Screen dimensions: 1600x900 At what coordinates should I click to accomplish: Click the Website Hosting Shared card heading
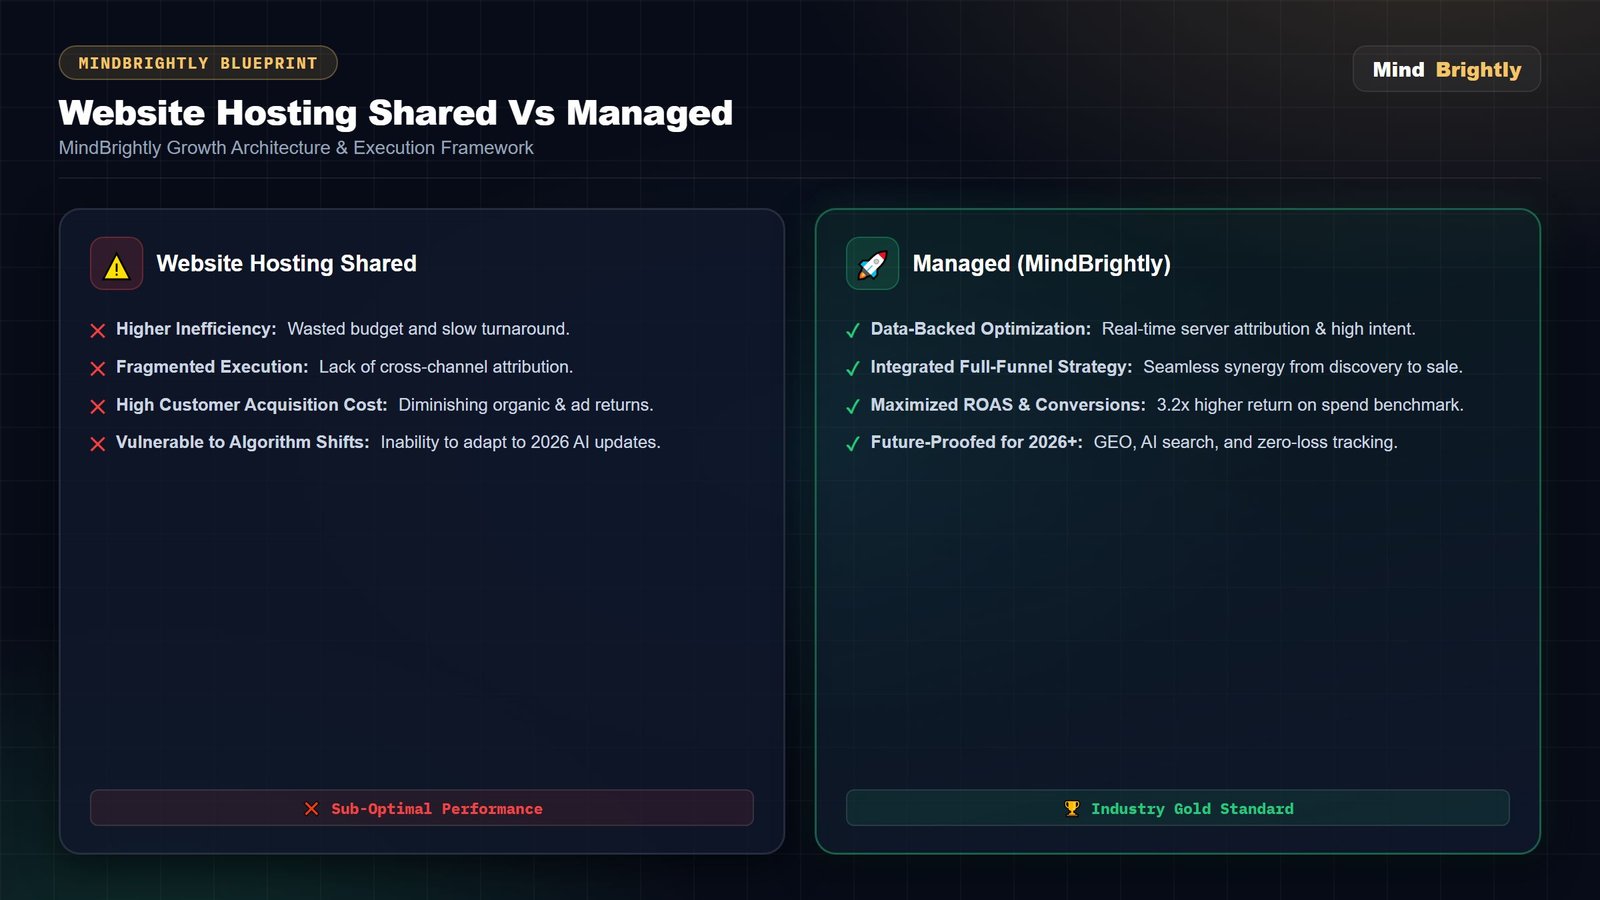[x=286, y=263]
